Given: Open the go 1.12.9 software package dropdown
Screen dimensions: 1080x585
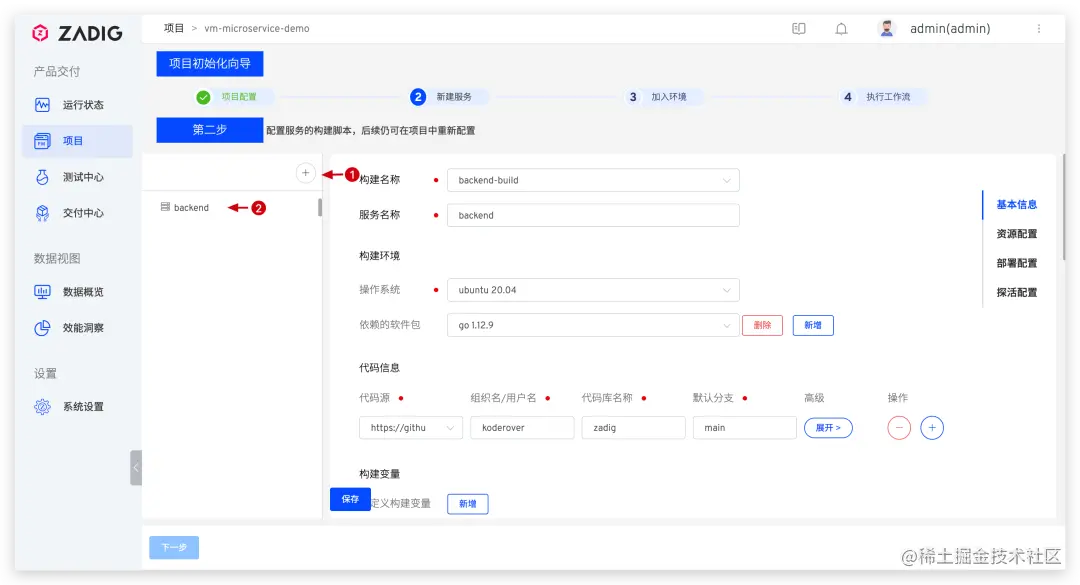Looking at the screenshot, I should tap(593, 325).
